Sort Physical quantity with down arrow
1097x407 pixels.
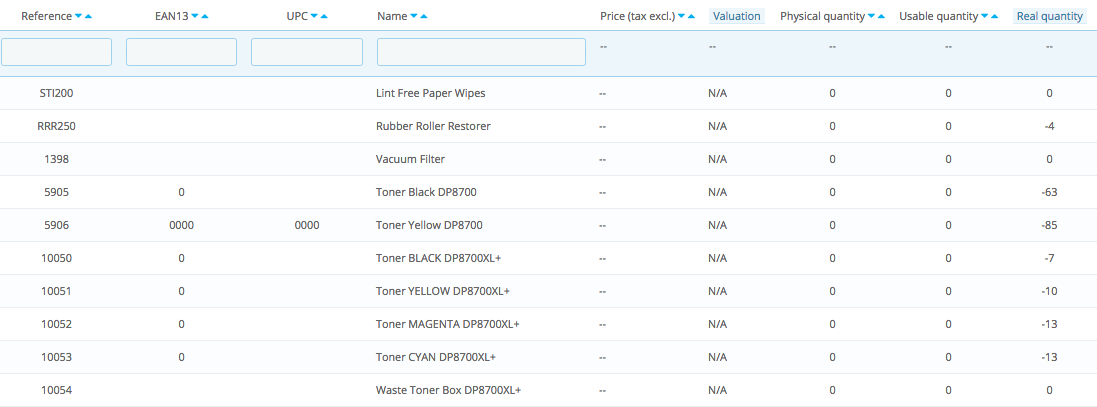pyautogui.click(x=872, y=16)
